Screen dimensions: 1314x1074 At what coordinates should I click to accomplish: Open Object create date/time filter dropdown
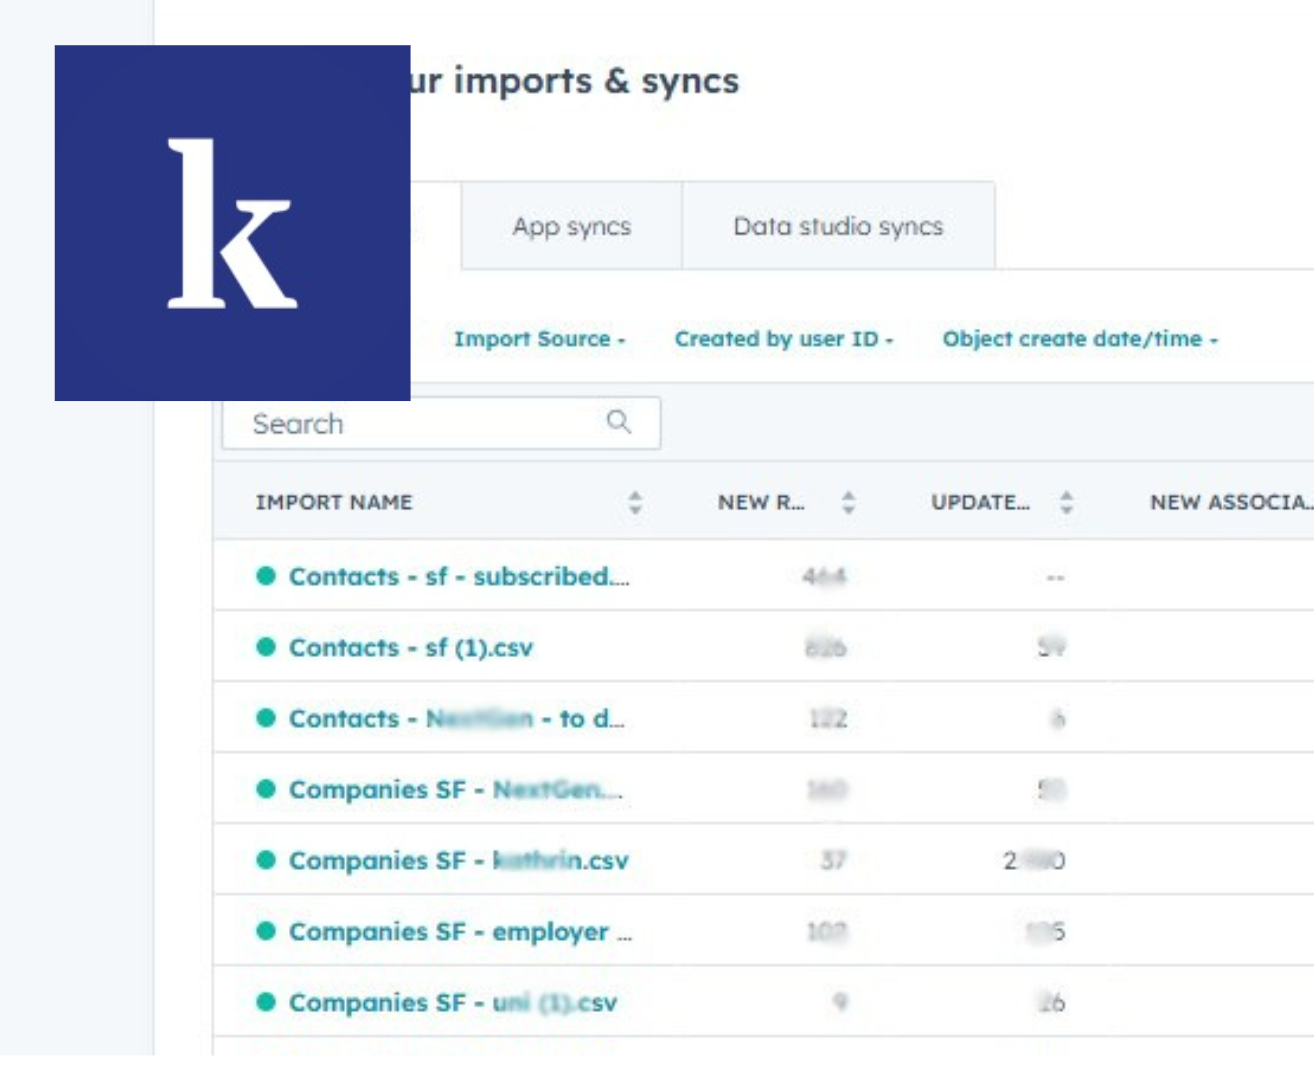point(1080,339)
